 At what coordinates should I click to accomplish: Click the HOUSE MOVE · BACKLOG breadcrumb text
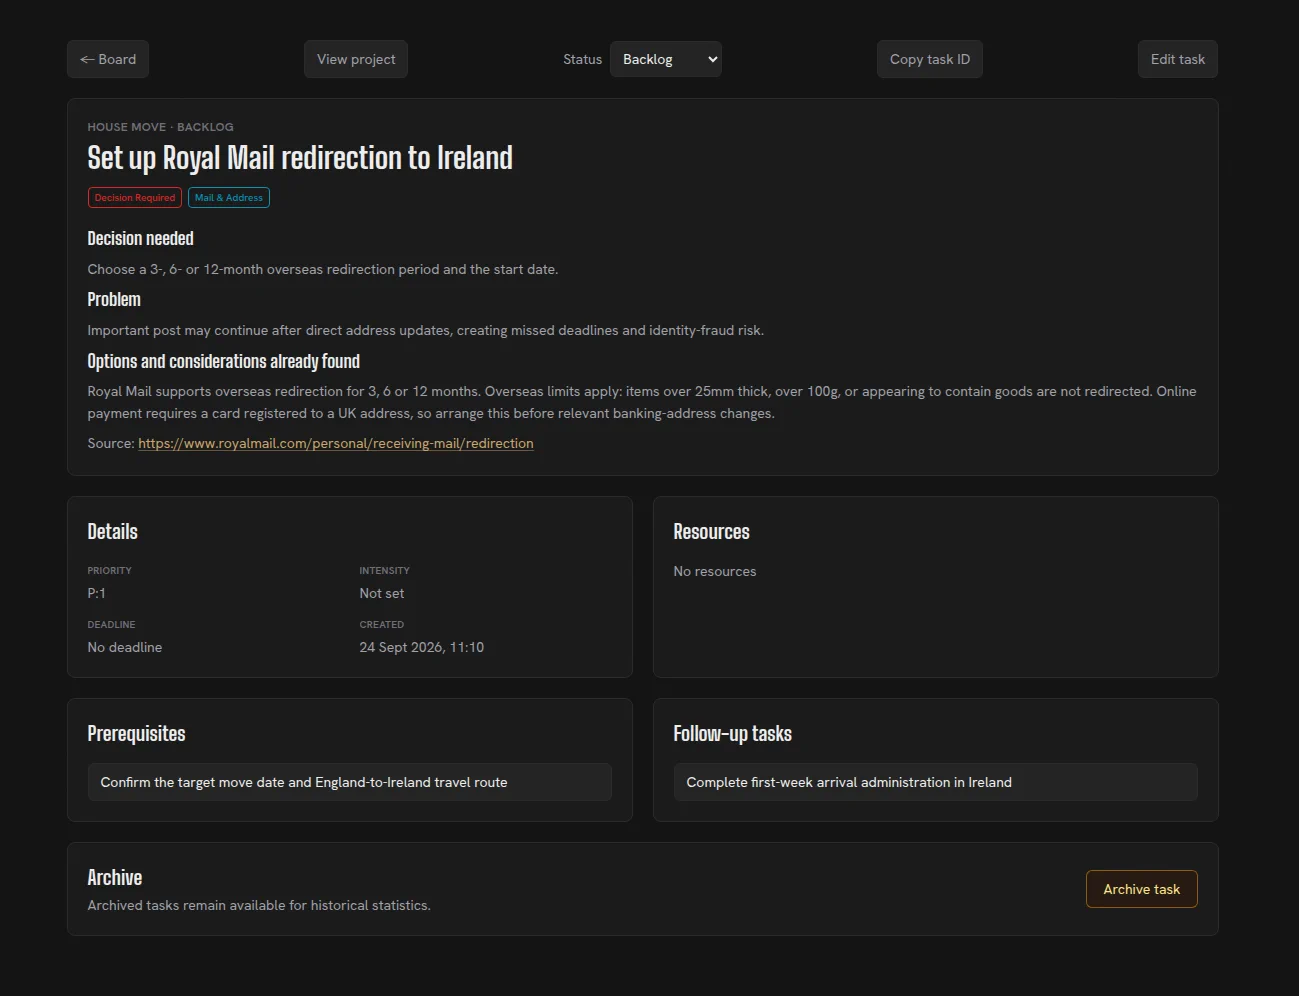(x=160, y=127)
